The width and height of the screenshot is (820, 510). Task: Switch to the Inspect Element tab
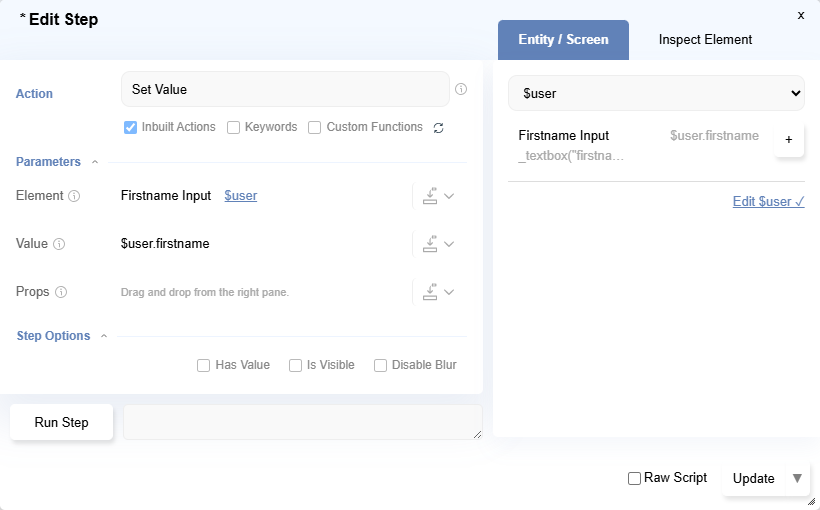pos(705,40)
